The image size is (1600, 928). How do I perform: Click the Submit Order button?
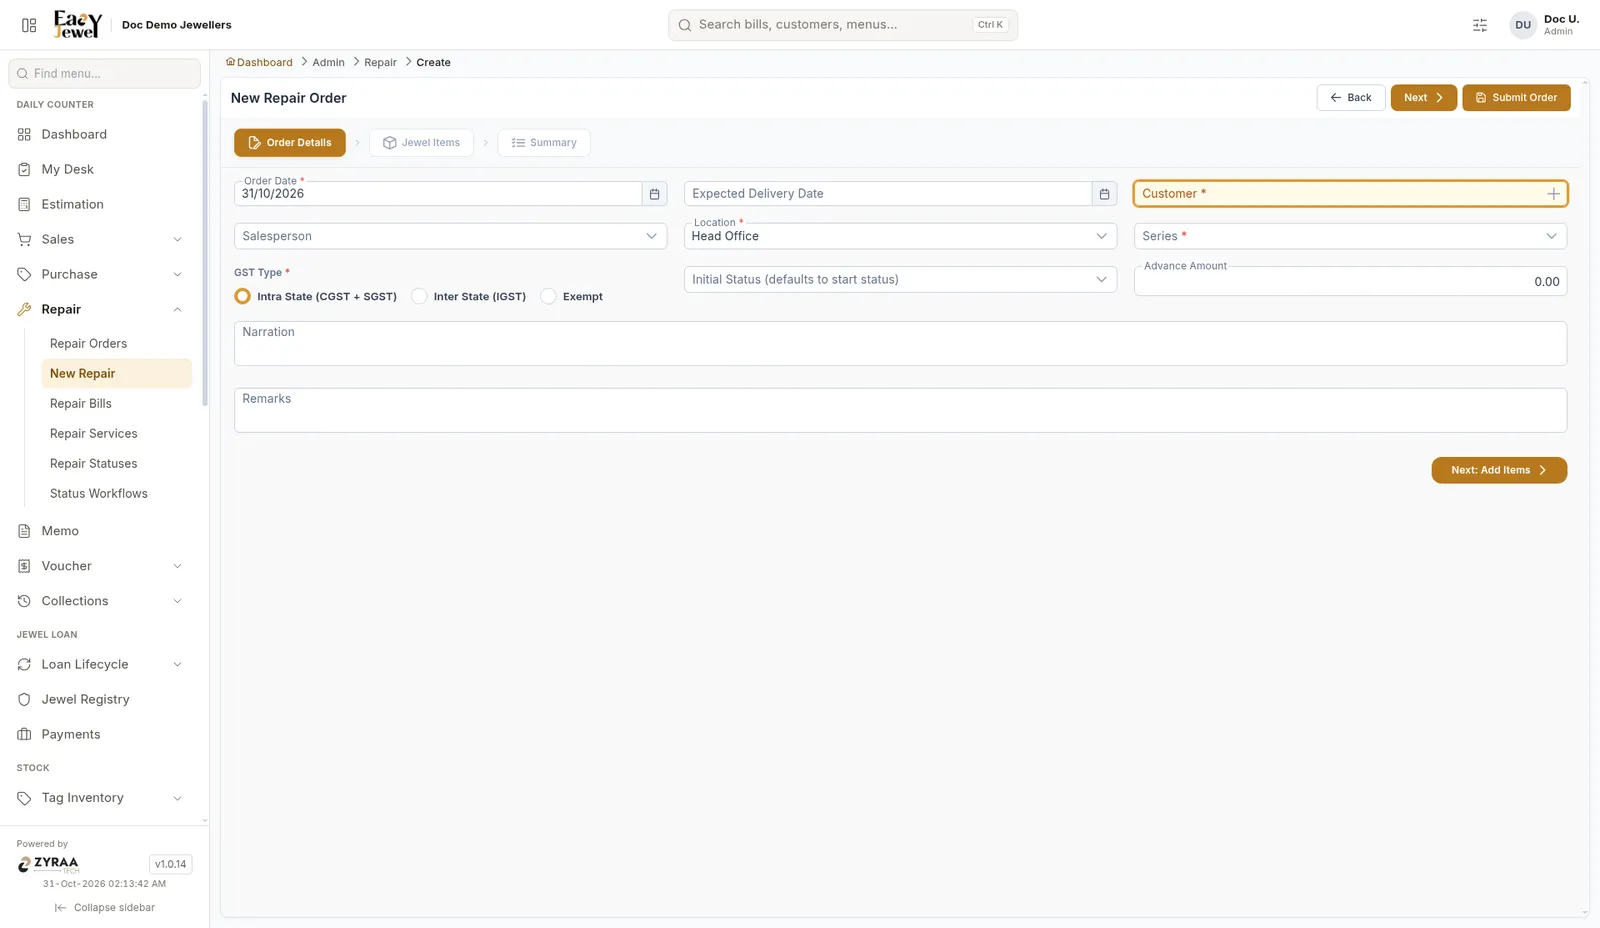point(1516,98)
